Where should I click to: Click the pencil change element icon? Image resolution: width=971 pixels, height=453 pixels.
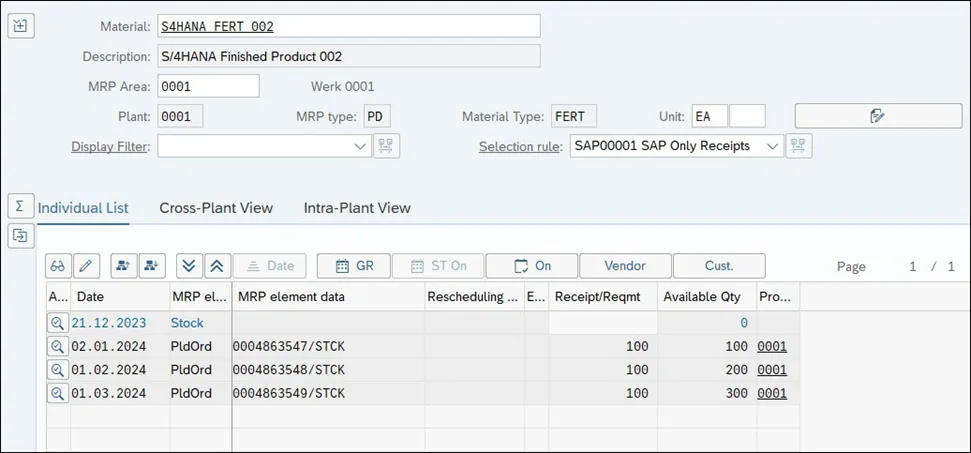coord(86,266)
